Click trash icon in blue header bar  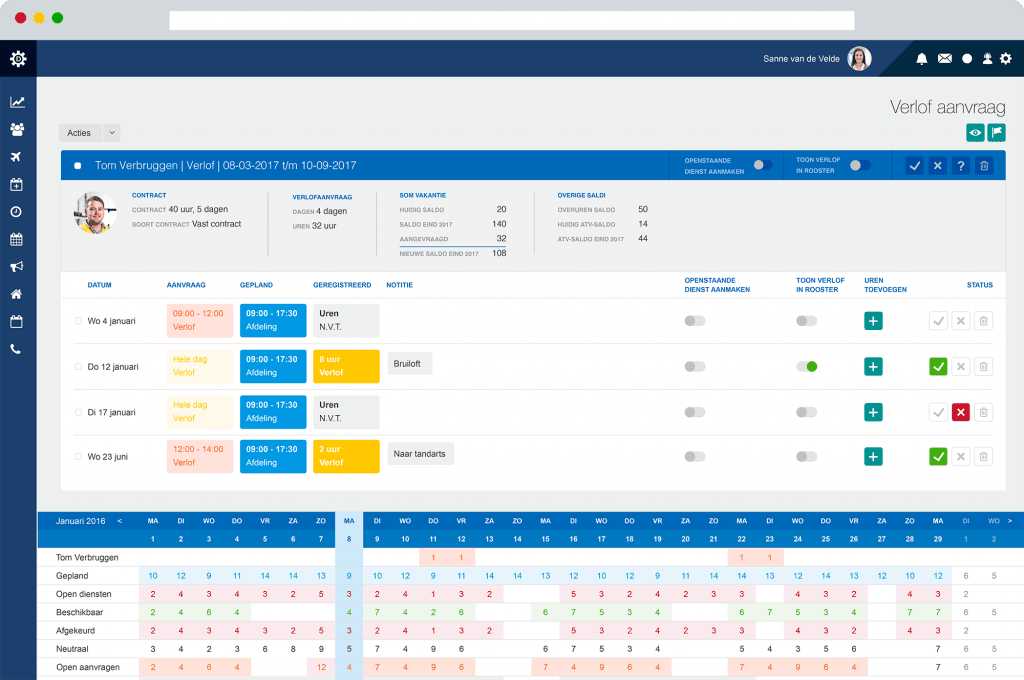pyautogui.click(x=984, y=166)
